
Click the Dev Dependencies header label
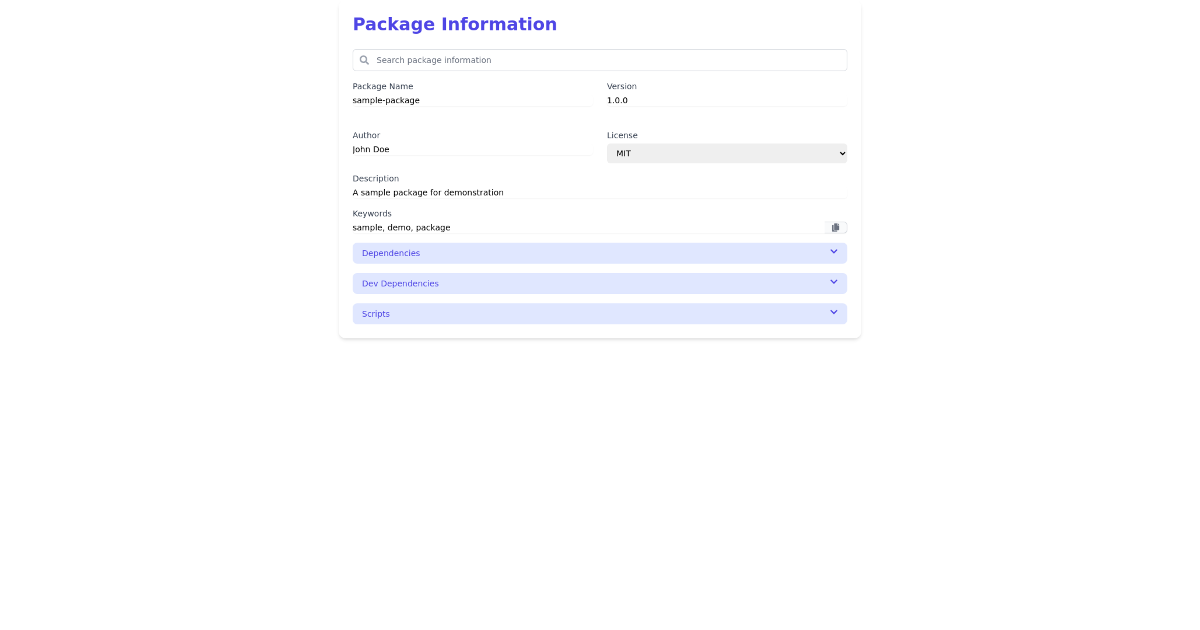pos(400,283)
